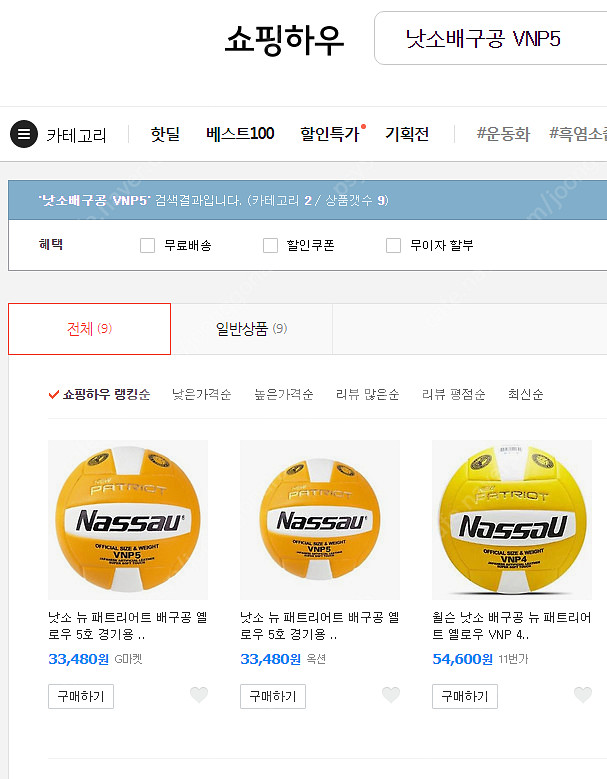
Task: Open the yellow VNP4 volleyball thumbnail
Action: [512, 520]
